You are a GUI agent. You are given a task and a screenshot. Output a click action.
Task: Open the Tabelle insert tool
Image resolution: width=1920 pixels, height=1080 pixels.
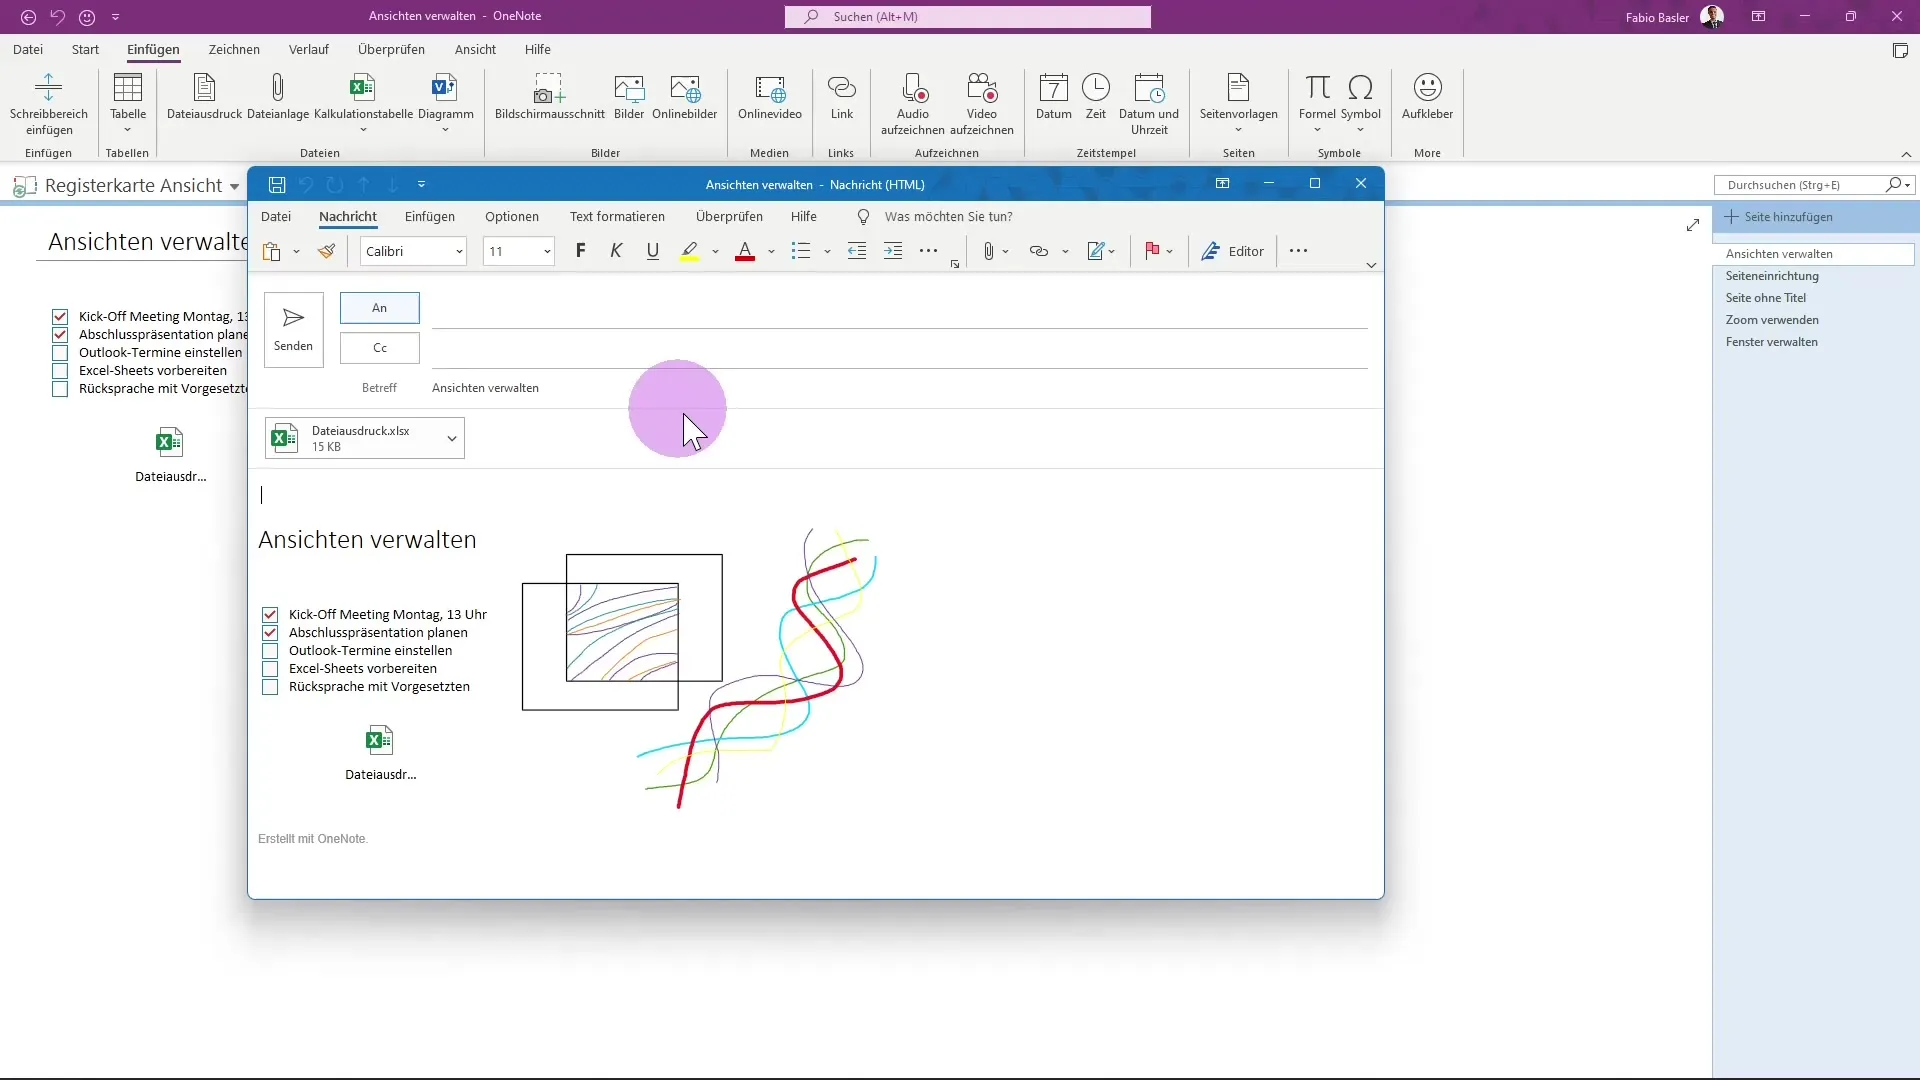pyautogui.click(x=128, y=104)
